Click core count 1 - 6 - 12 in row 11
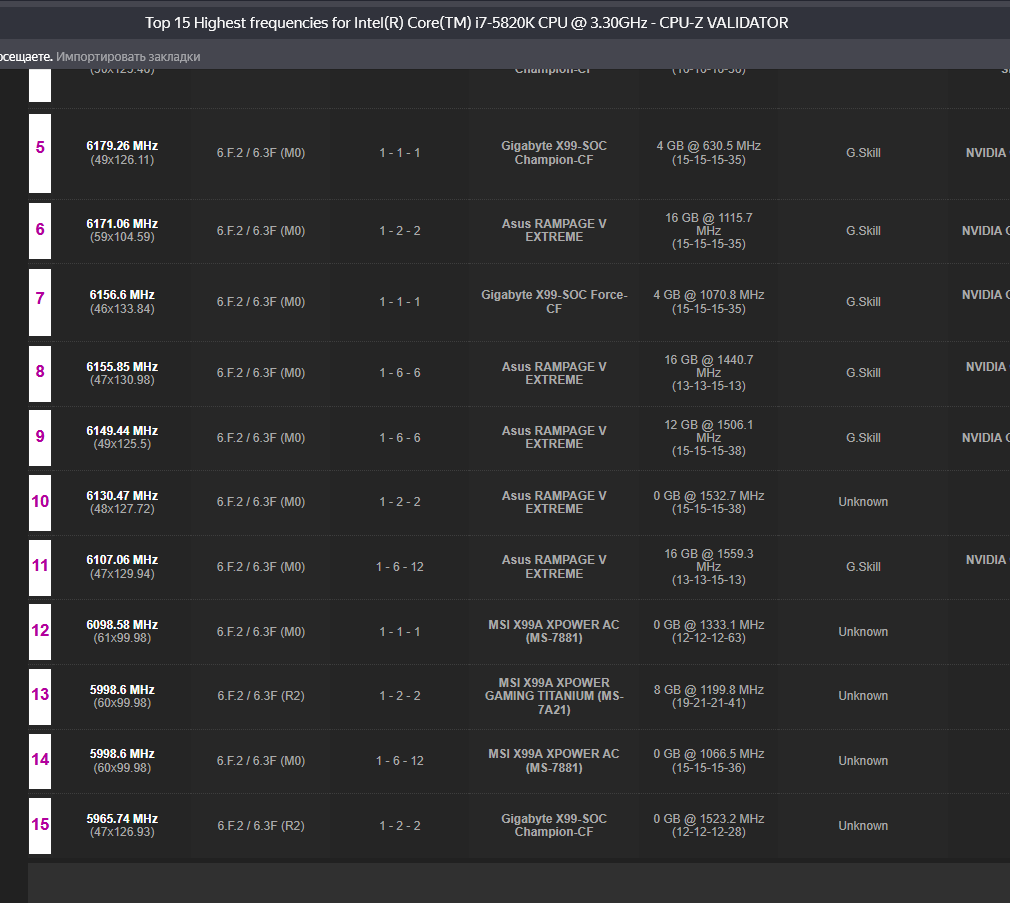The width and height of the screenshot is (1010, 903). [400, 567]
